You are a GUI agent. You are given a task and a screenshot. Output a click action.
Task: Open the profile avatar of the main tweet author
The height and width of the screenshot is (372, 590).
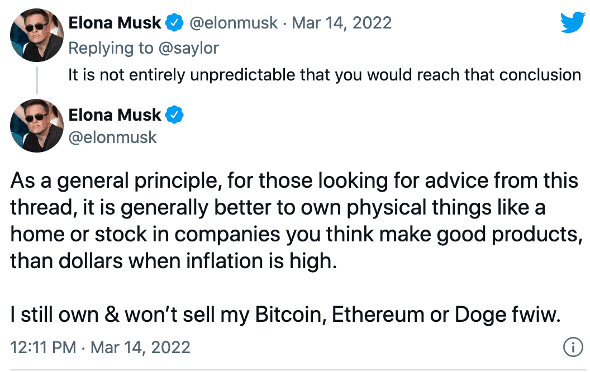(x=36, y=126)
